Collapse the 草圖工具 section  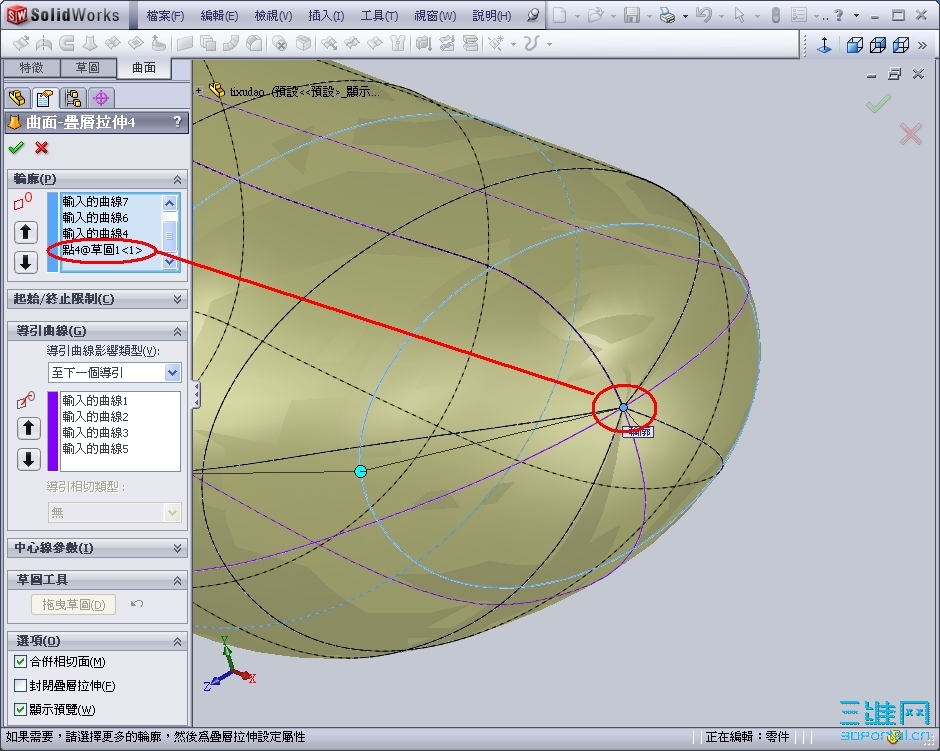point(177,580)
